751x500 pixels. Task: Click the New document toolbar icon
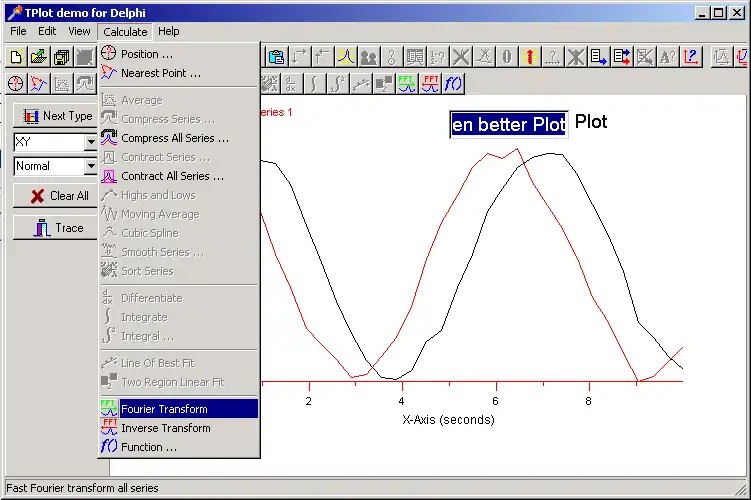point(16,57)
